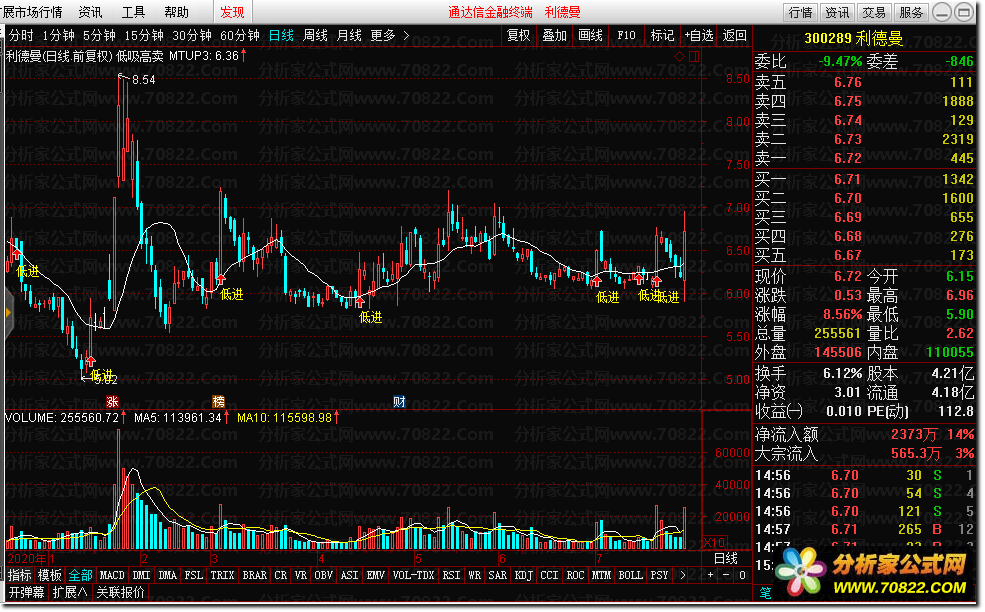Viewport: 985px width, 612px height.
Task: Click the 资讯 button beside 行情
Action: pos(837,12)
